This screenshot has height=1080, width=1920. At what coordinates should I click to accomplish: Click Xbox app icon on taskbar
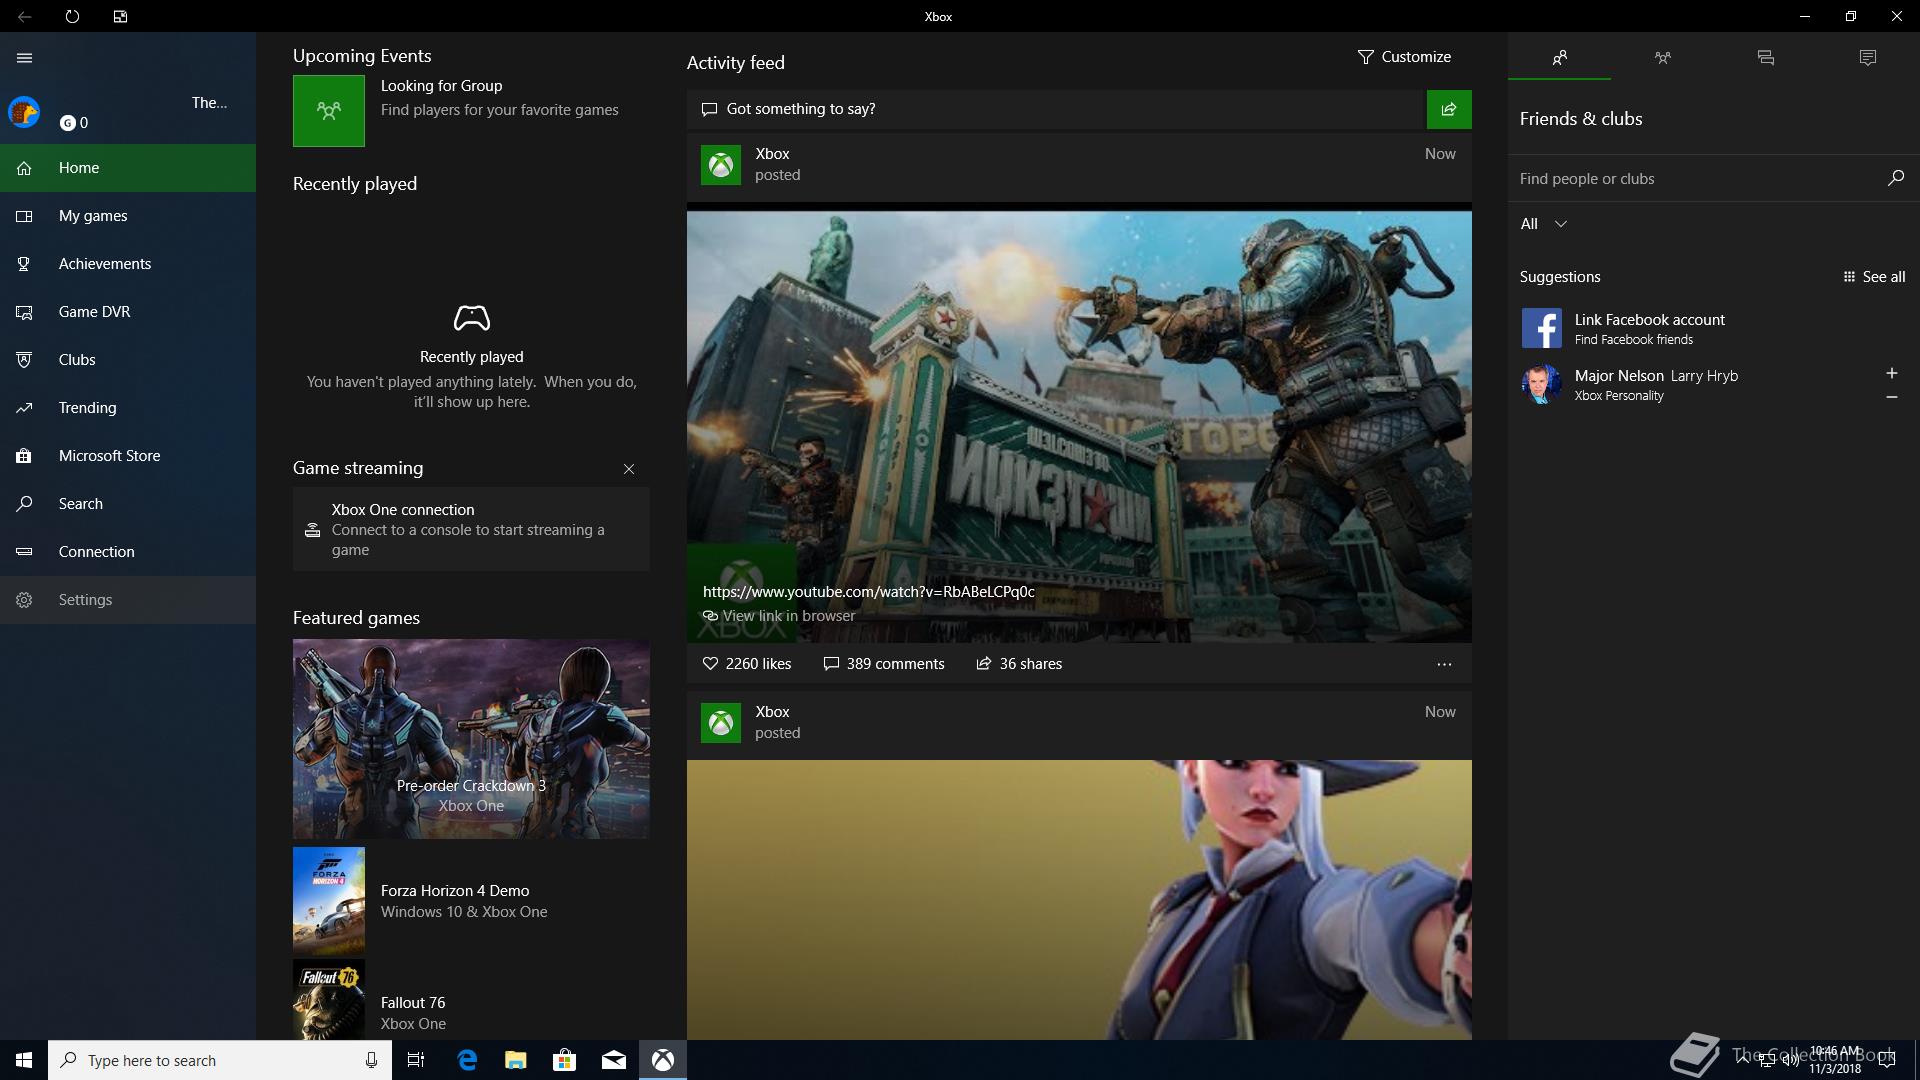tap(663, 1060)
